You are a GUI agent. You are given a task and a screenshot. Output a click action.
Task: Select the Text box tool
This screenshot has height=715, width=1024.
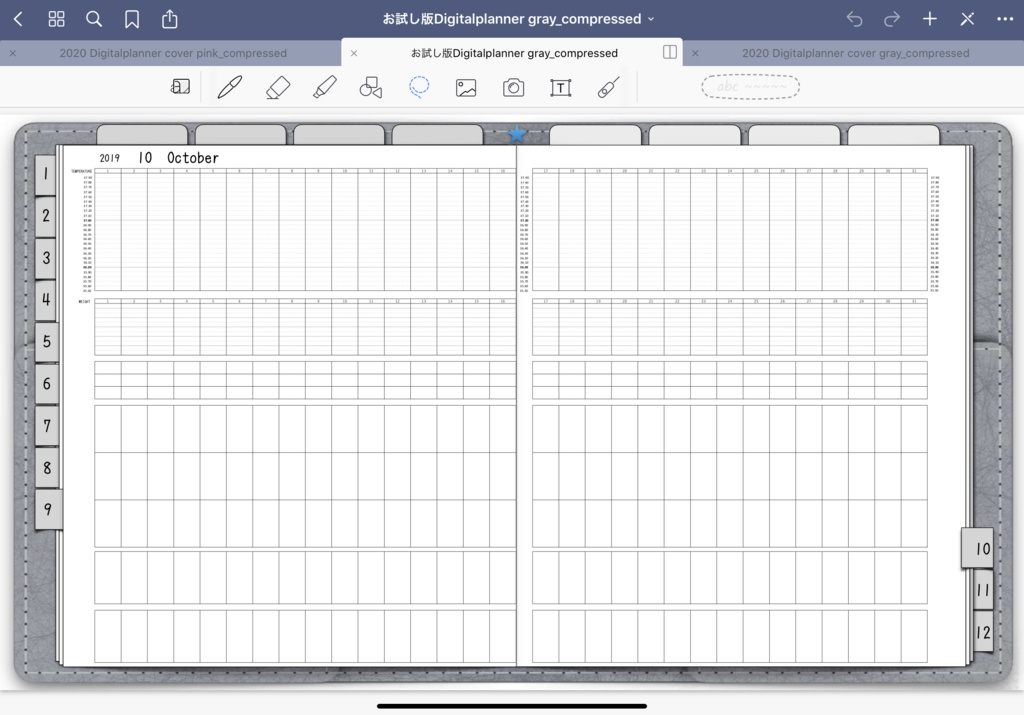(560, 87)
